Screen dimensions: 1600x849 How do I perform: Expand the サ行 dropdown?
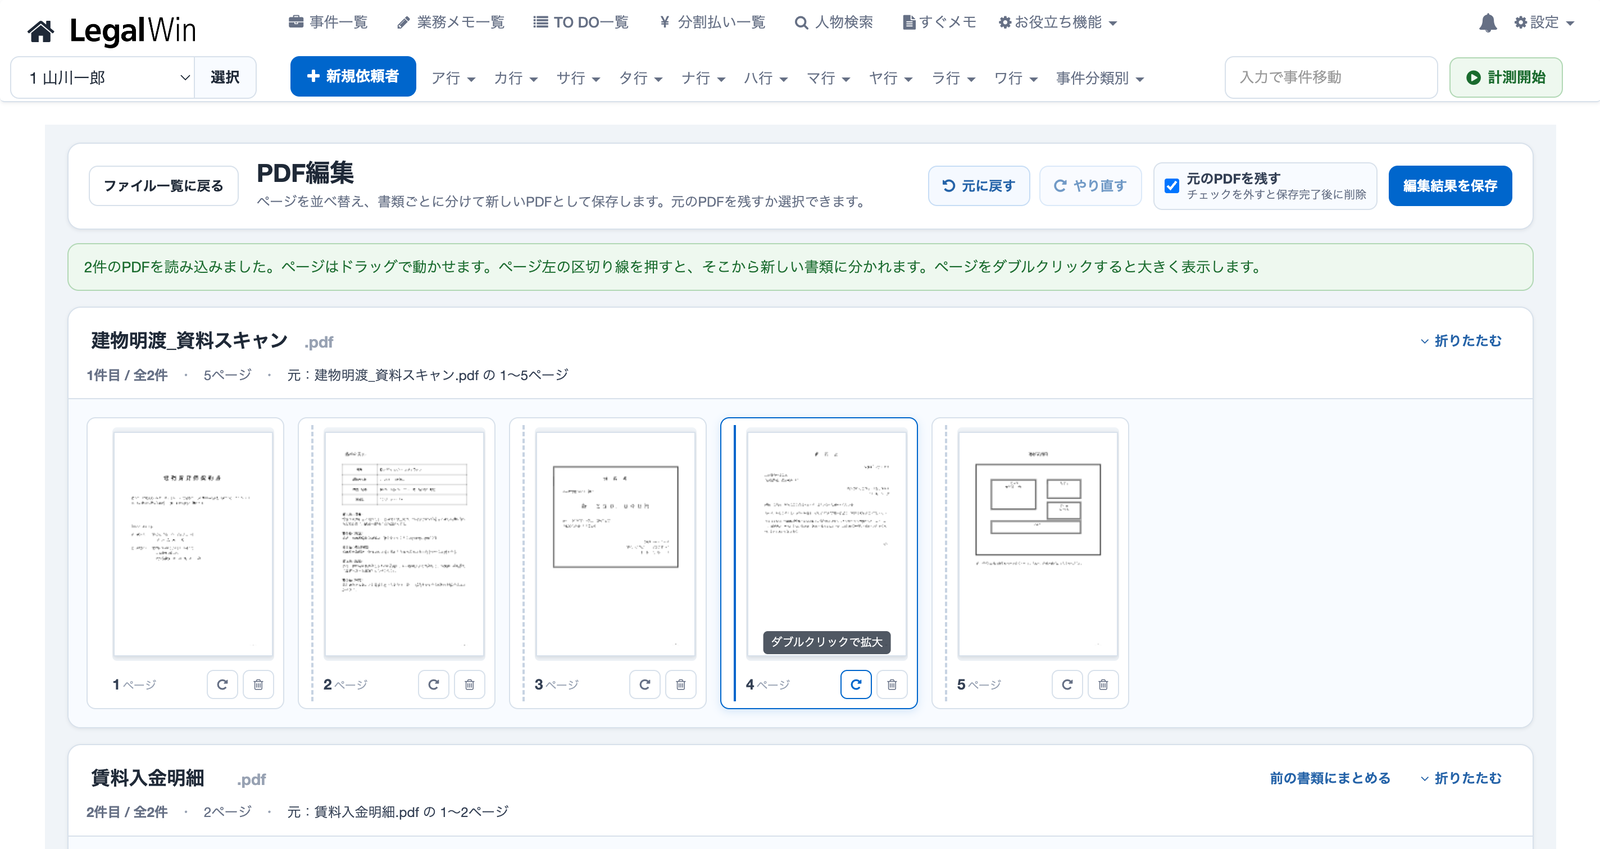pyautogui.click(x=578, y=78)
